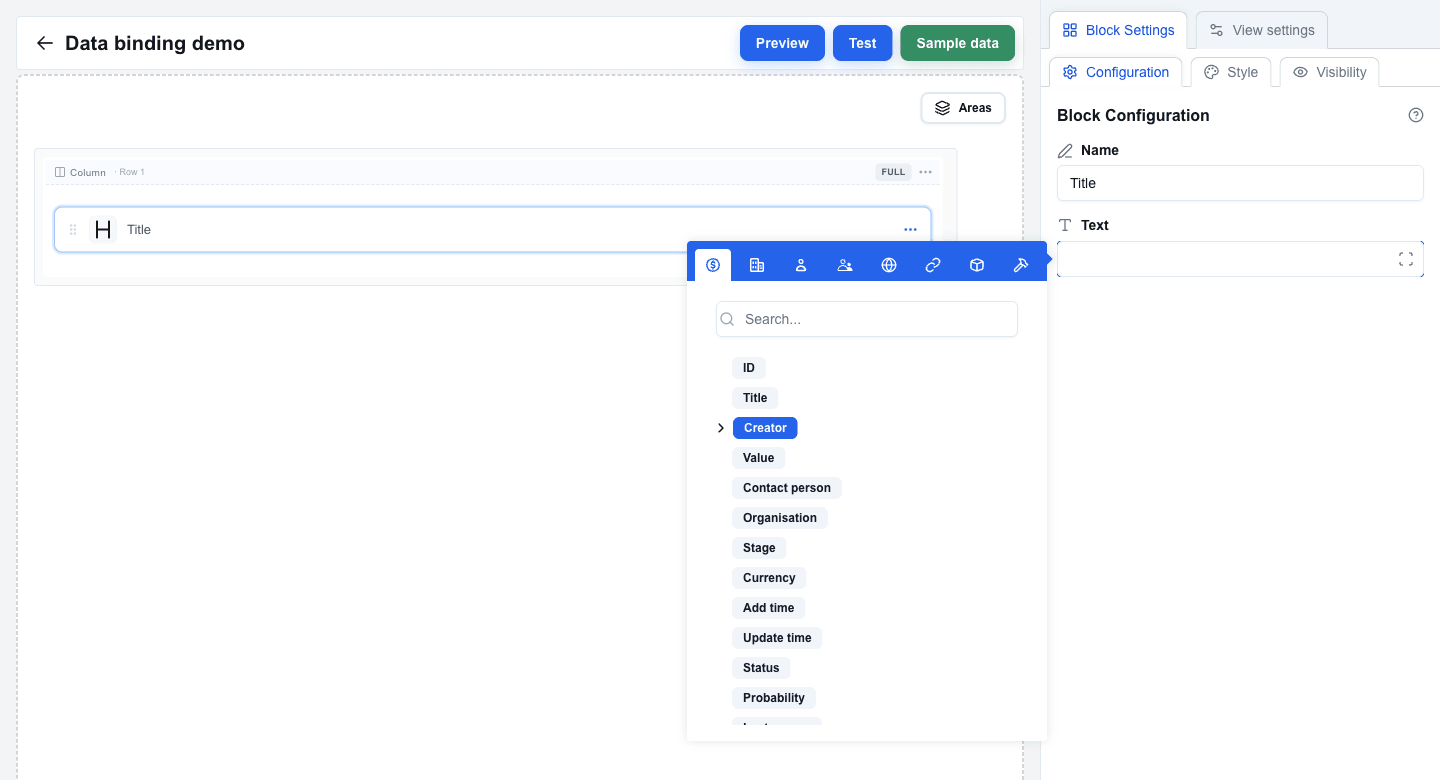Open the dollar-sign deal data tab
Screen dimensions: 1440x780
[x=713, y=265]
